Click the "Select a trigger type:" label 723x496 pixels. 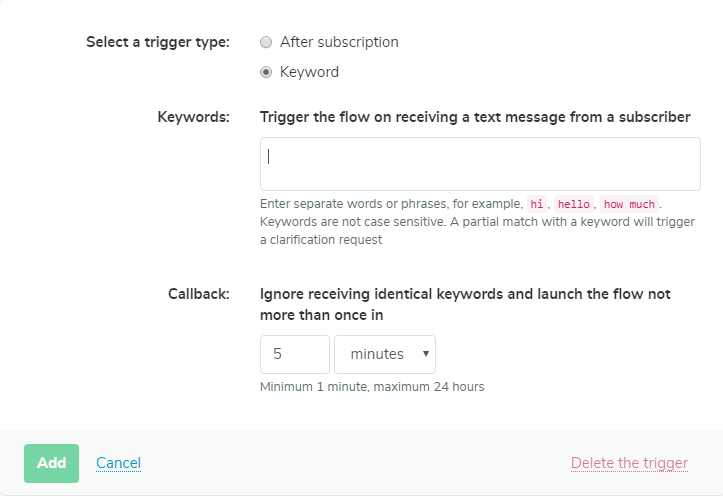[158, 42]
